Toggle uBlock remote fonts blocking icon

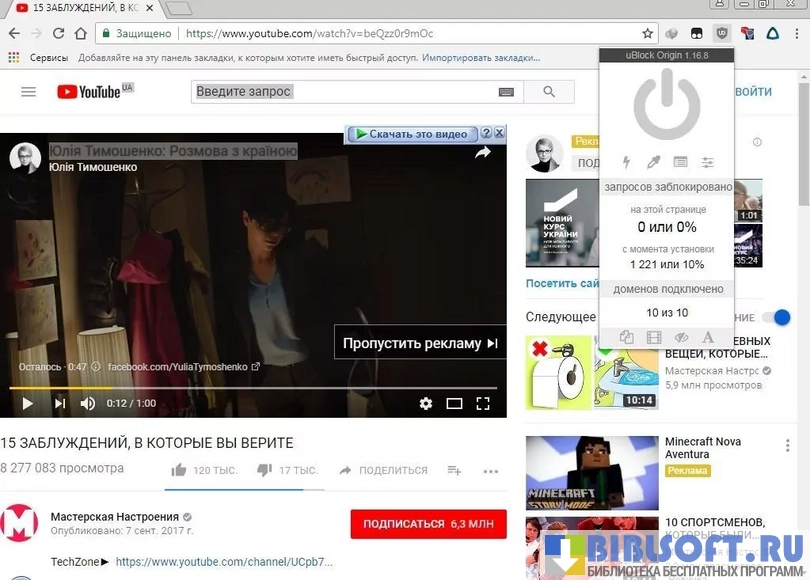coord(708,338)
